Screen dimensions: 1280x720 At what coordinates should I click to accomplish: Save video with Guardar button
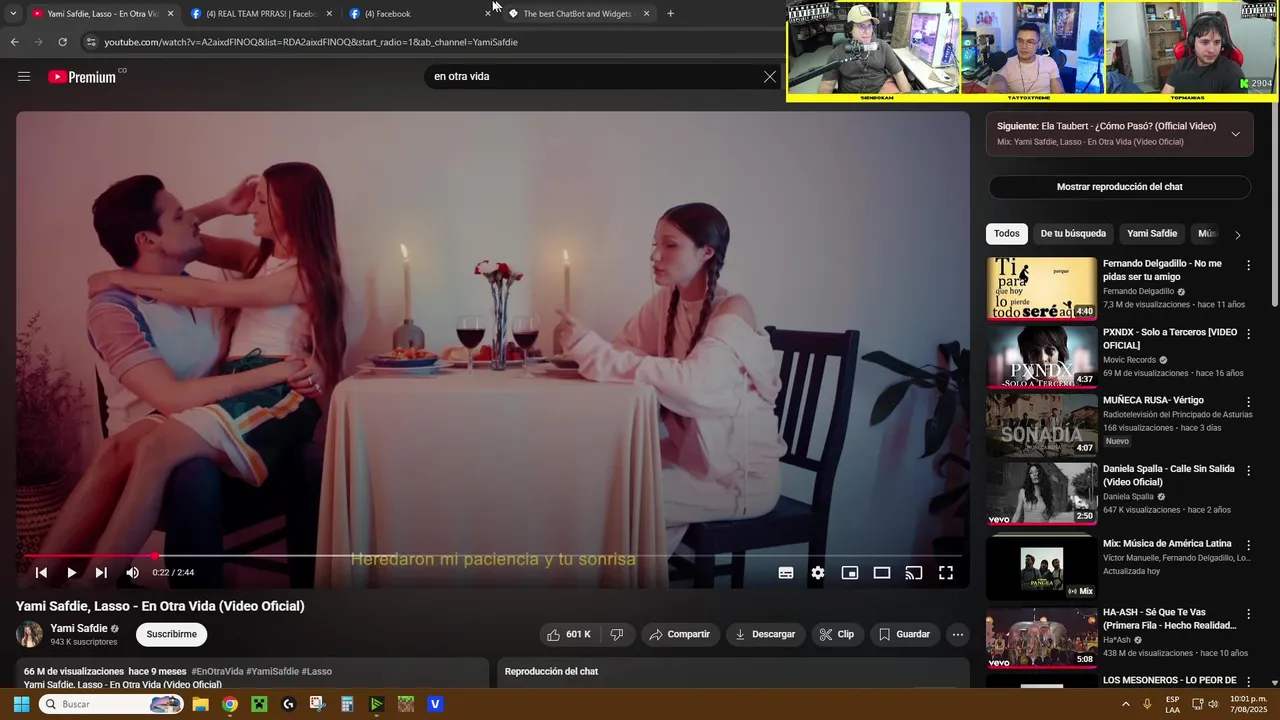click(904, 634)
